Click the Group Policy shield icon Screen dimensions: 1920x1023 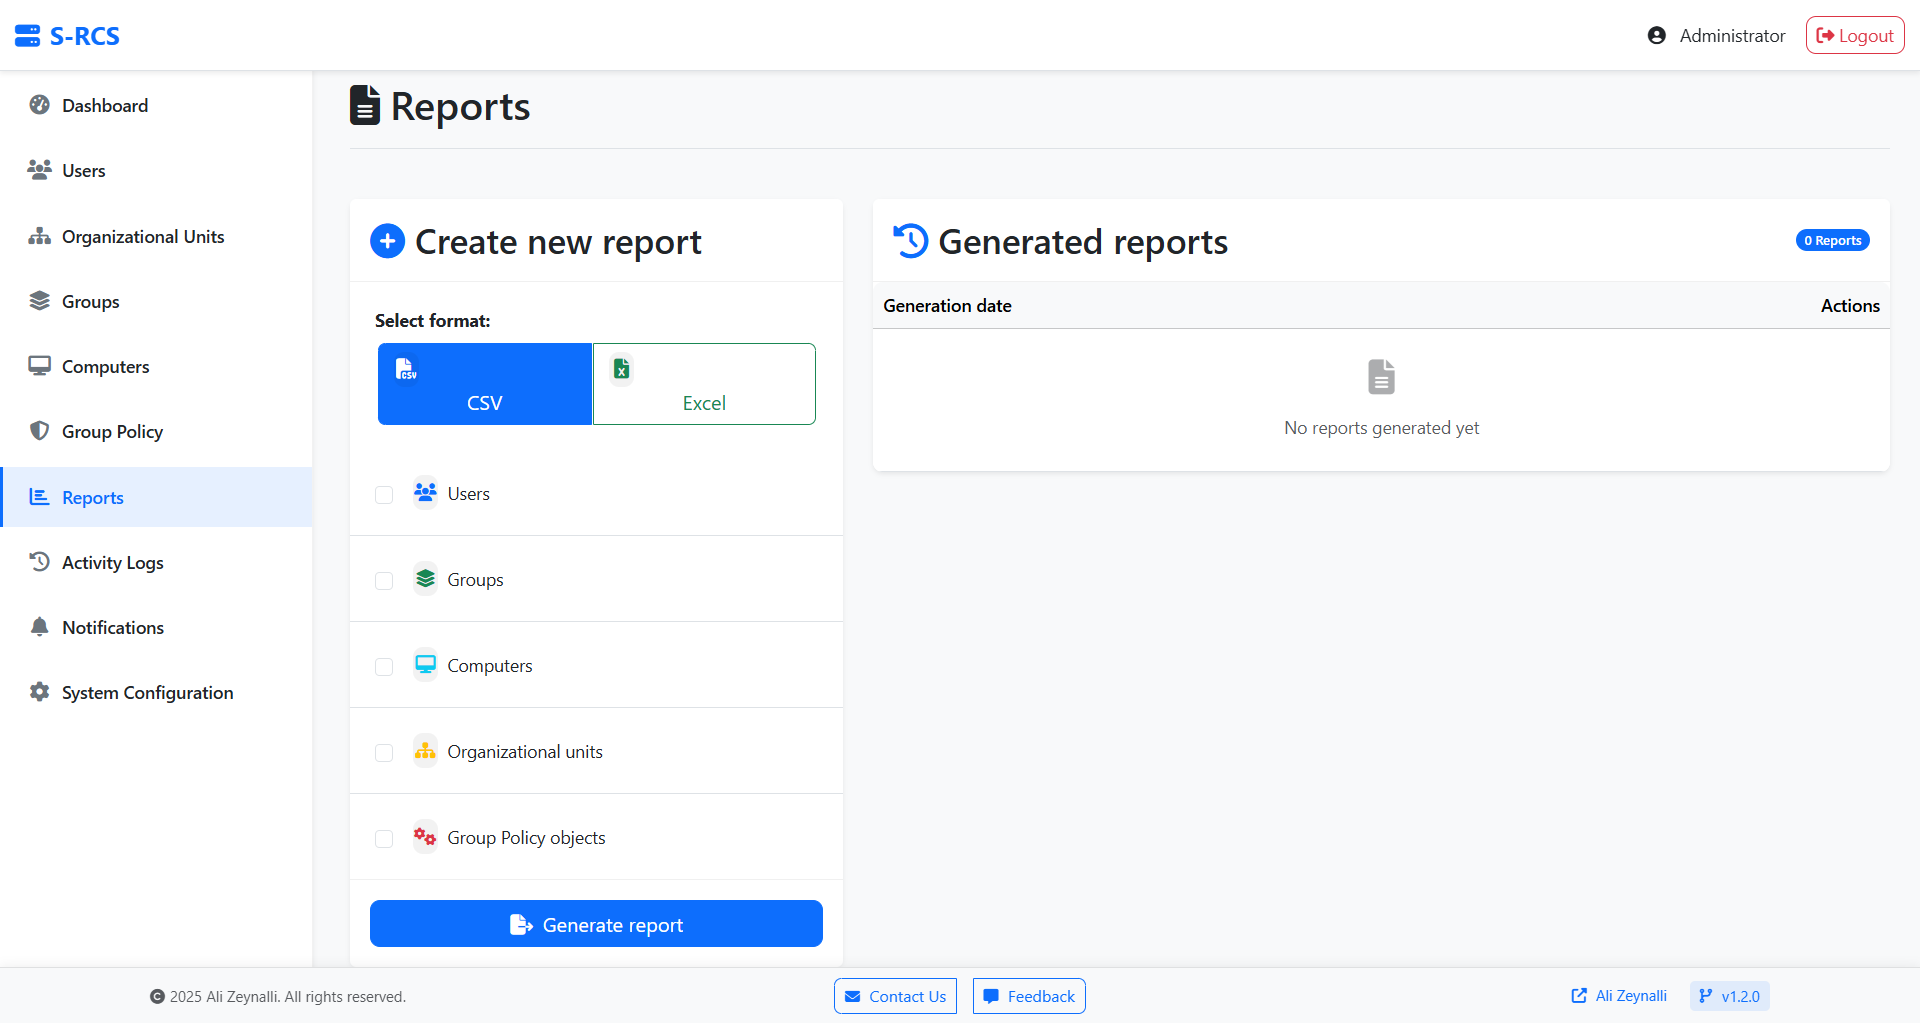(x=39, y=431)
